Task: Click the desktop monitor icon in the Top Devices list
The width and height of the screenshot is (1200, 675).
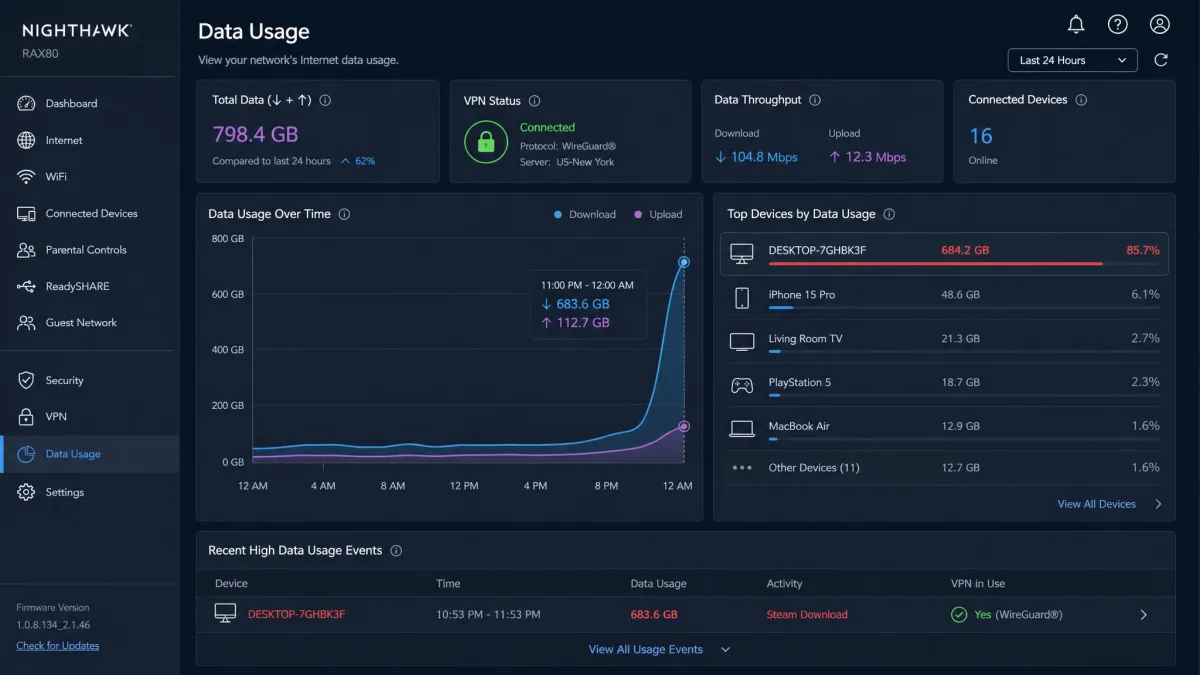Action: point(742,253)
